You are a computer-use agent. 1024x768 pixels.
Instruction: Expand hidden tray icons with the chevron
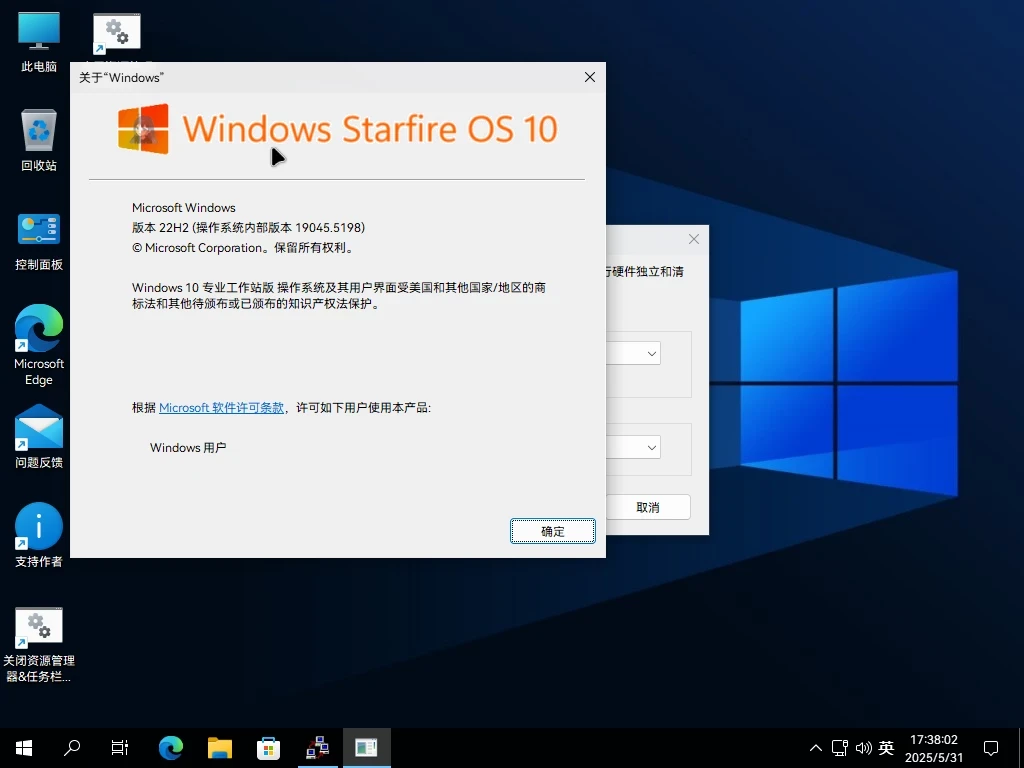(816, 747)
